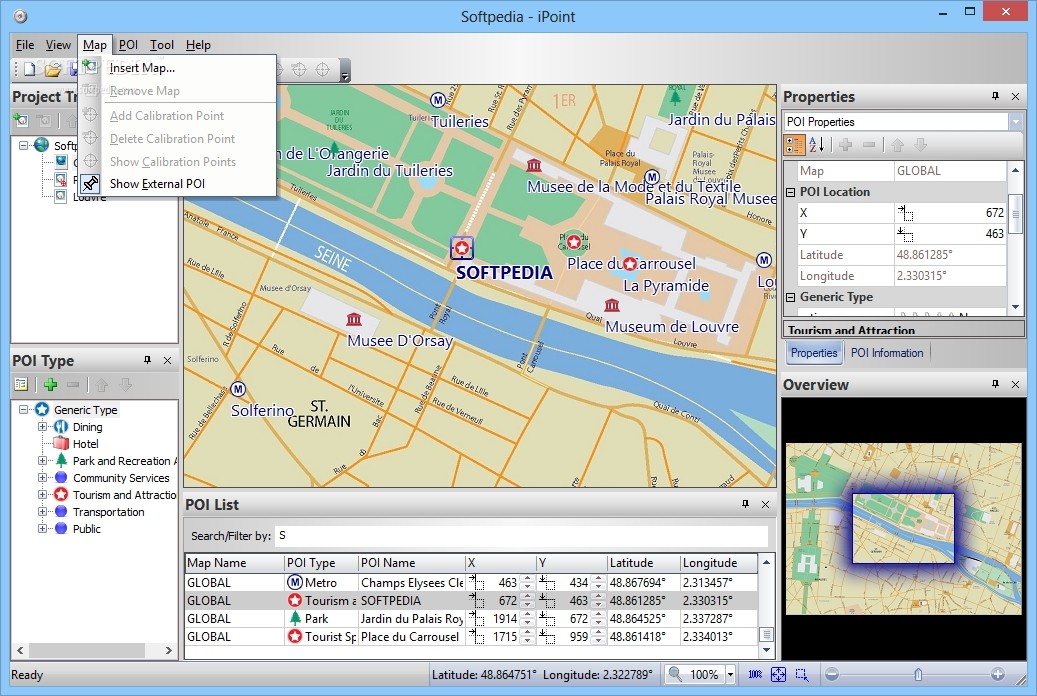Toggle categorized view in Properties
Screen dimensions: 1037x696
coord(794,144)
